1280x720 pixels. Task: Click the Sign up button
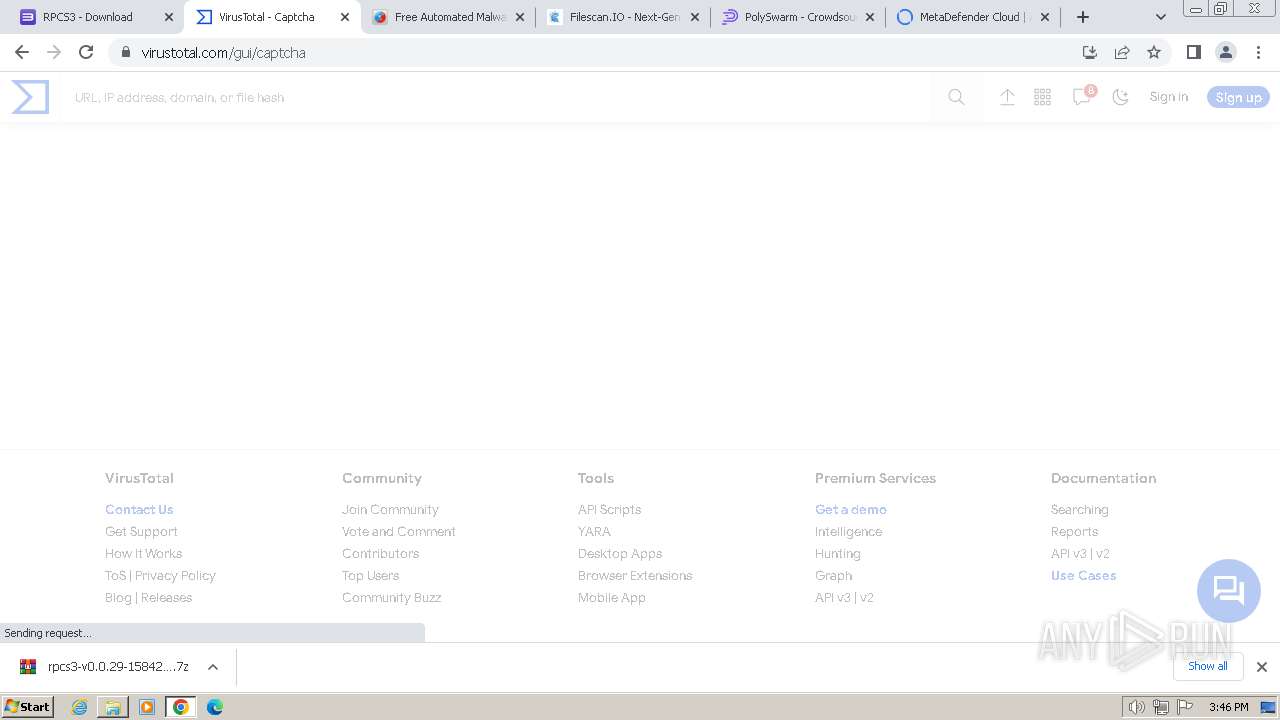[1238, 97]
